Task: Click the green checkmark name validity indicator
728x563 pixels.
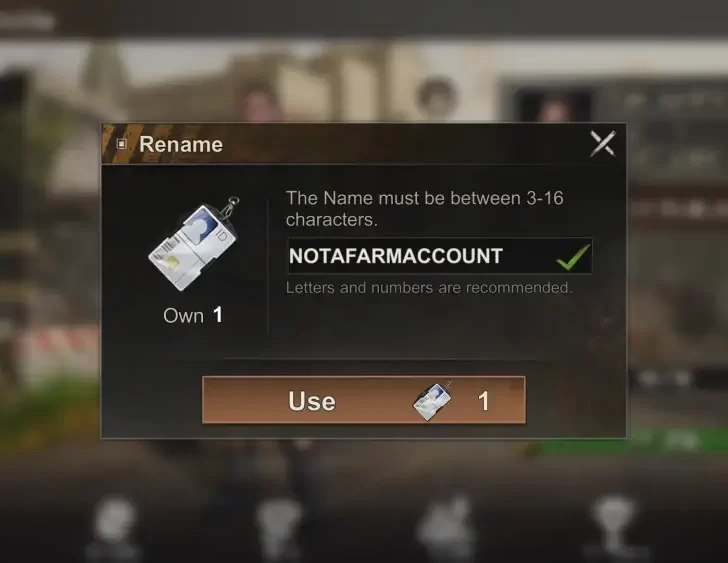Action: tap(573, 258)
